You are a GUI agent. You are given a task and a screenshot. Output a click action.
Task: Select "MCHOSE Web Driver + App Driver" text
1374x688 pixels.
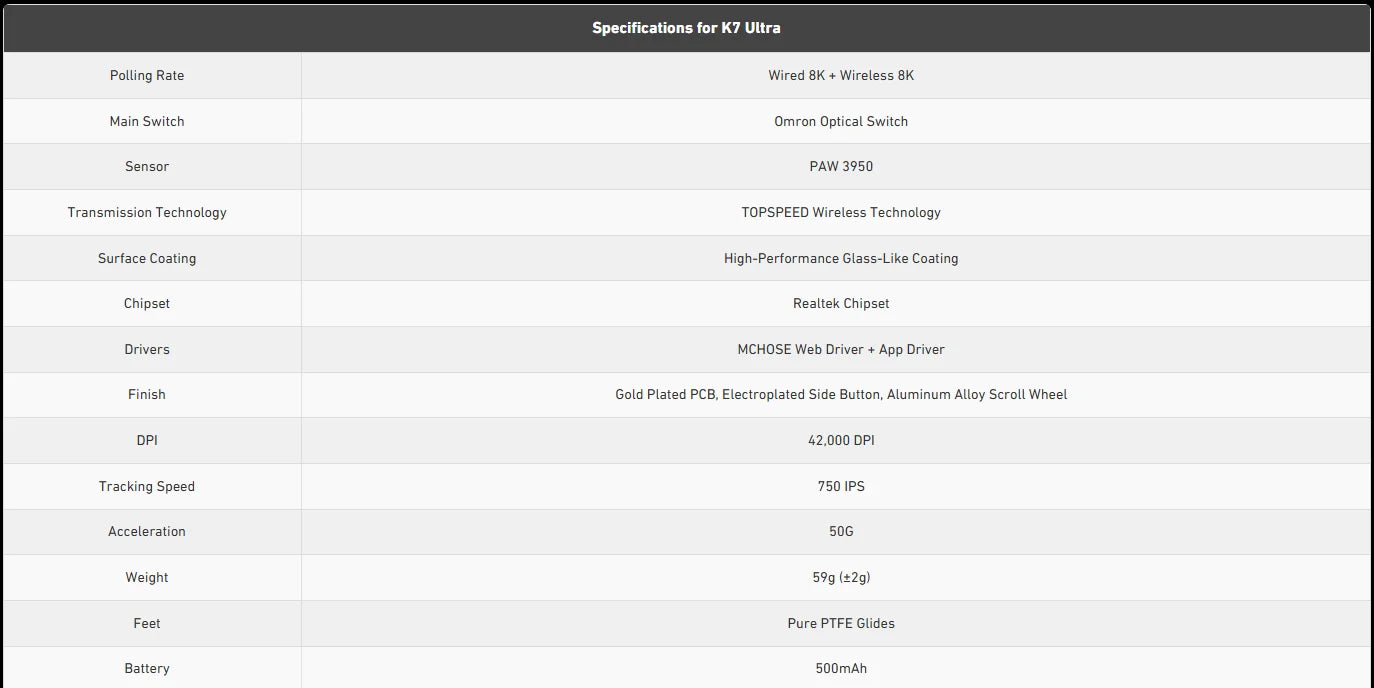pos(841,349)
